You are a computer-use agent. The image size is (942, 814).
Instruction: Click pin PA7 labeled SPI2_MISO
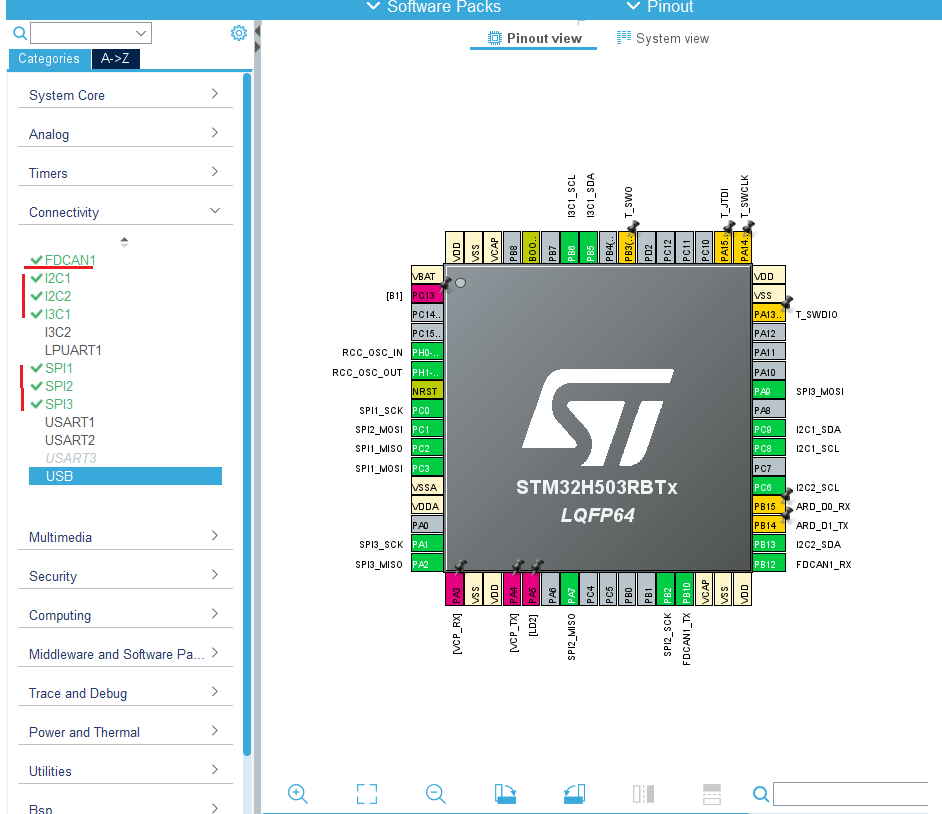[570, 589]
